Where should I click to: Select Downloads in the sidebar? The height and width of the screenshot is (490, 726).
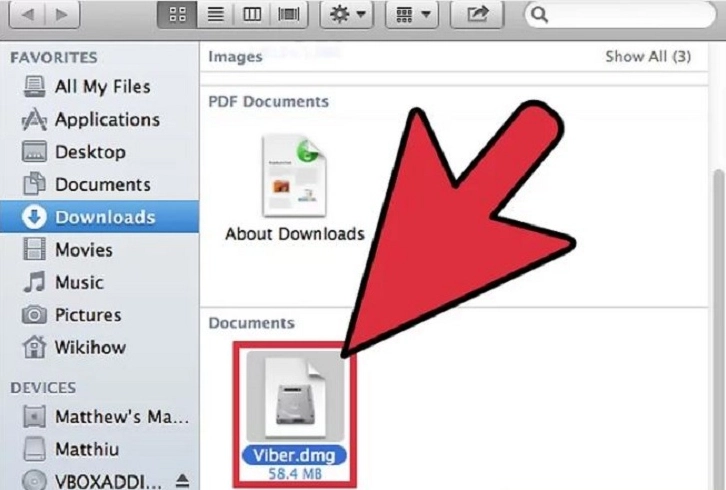point(99,217)
